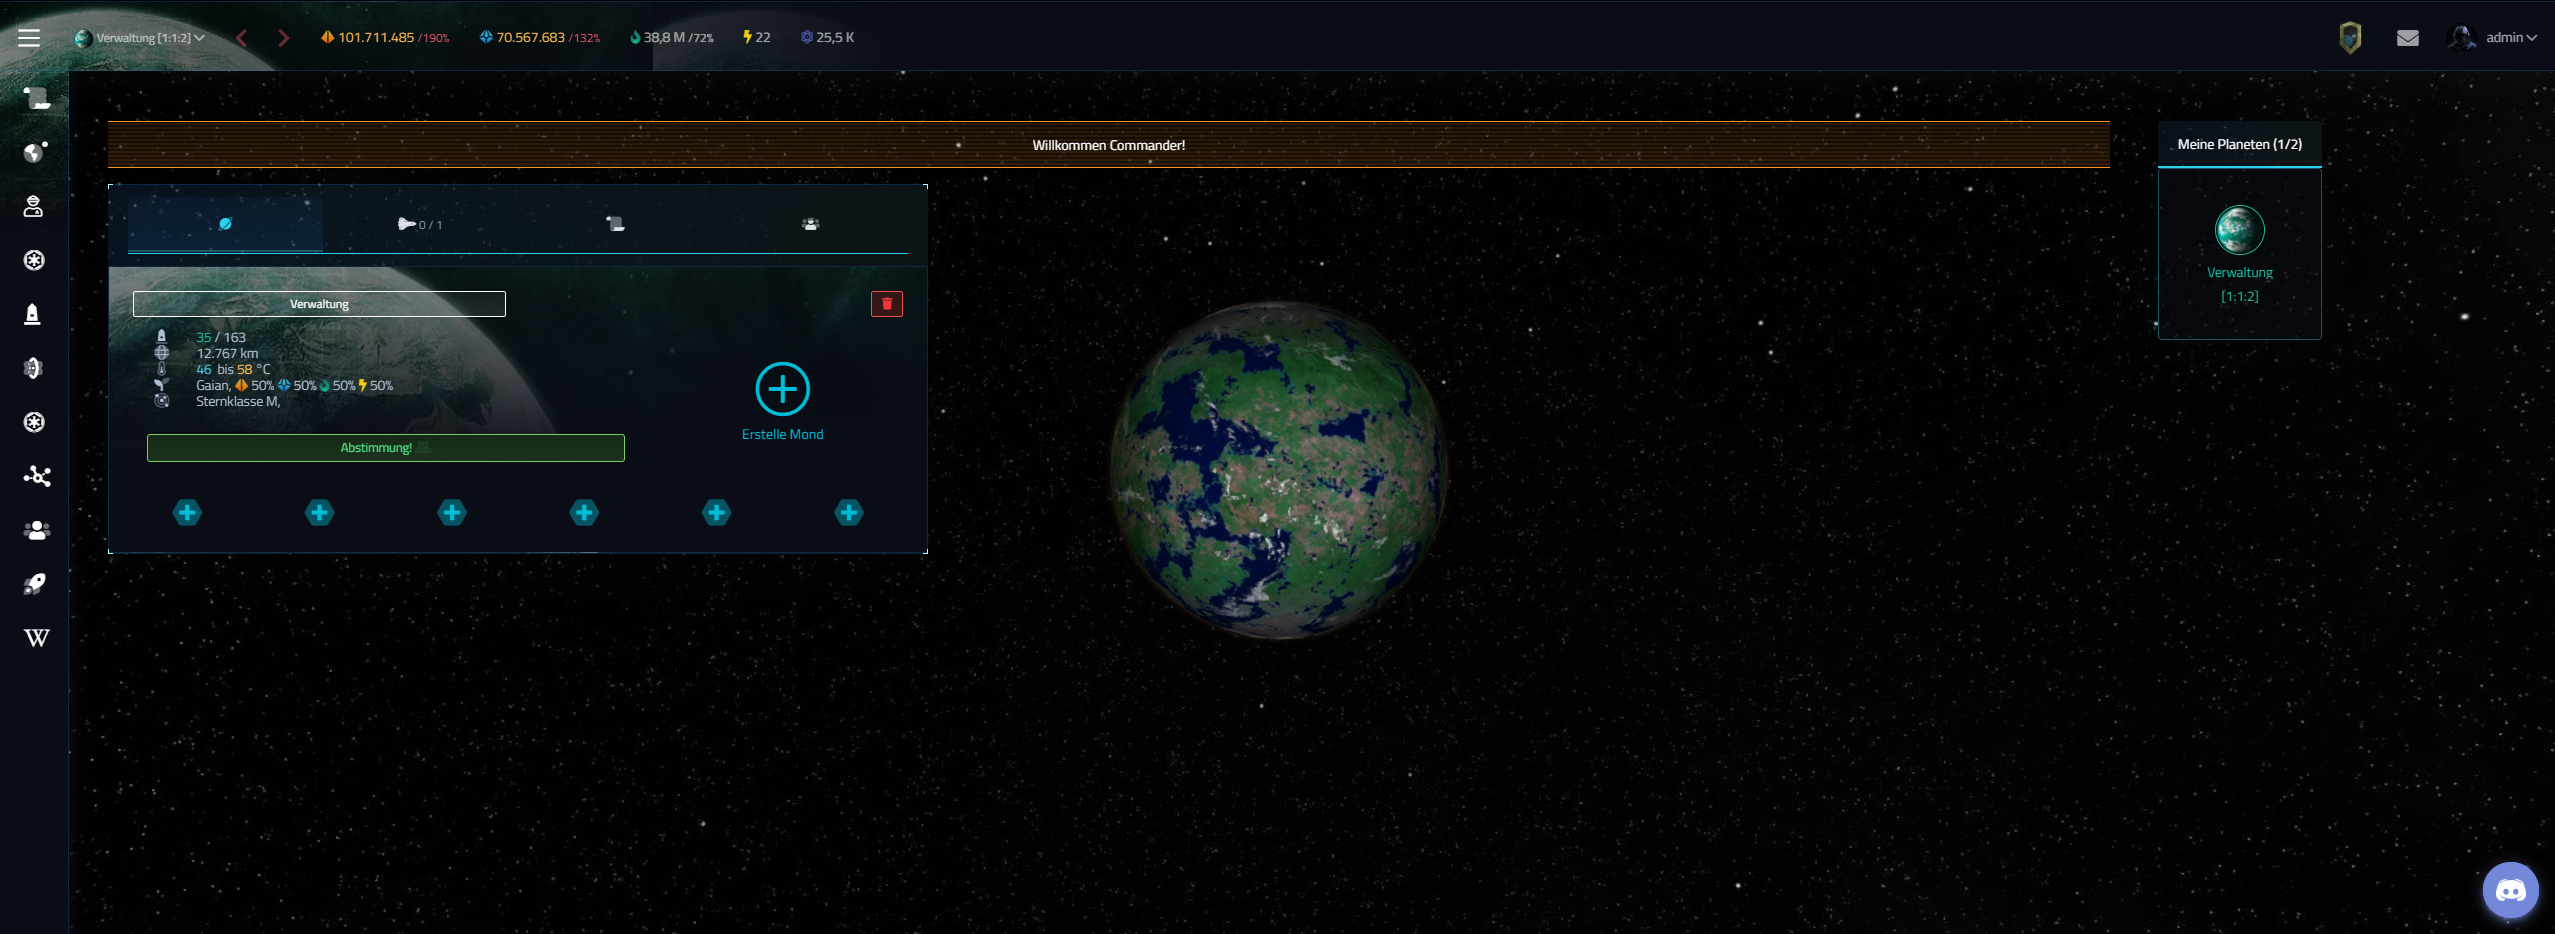Click the first hexagonal plus slot
This screenshot has width=2555, height=934.
[187, 513]
